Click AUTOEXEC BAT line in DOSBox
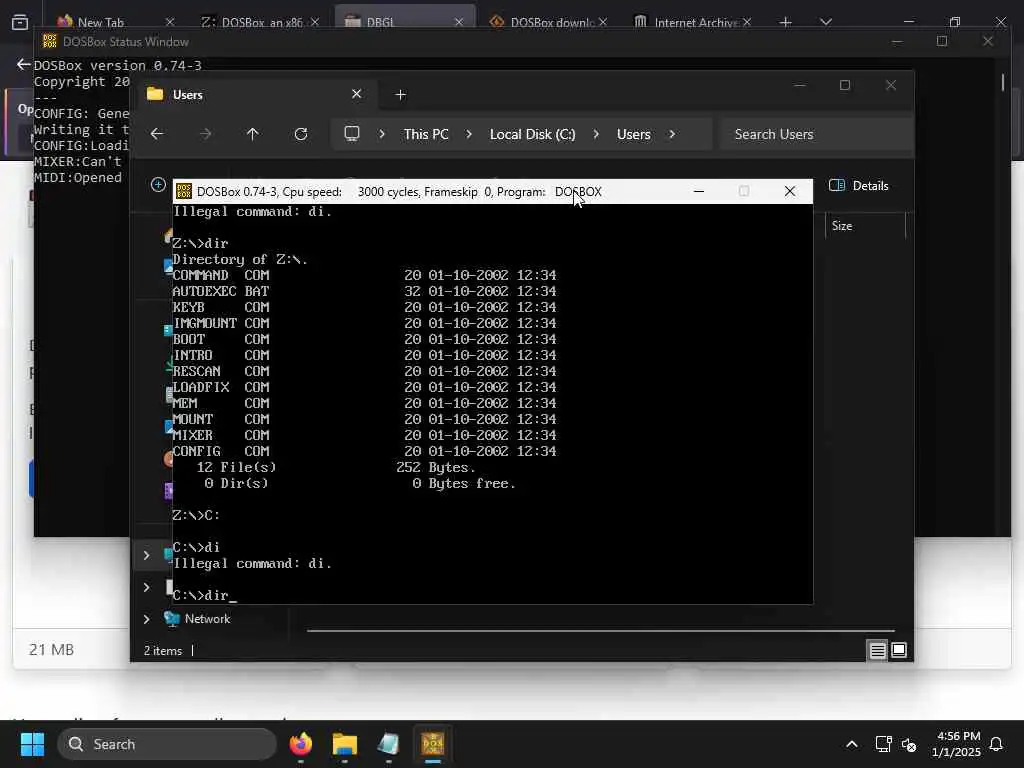1024x768 pixels. 364,291
